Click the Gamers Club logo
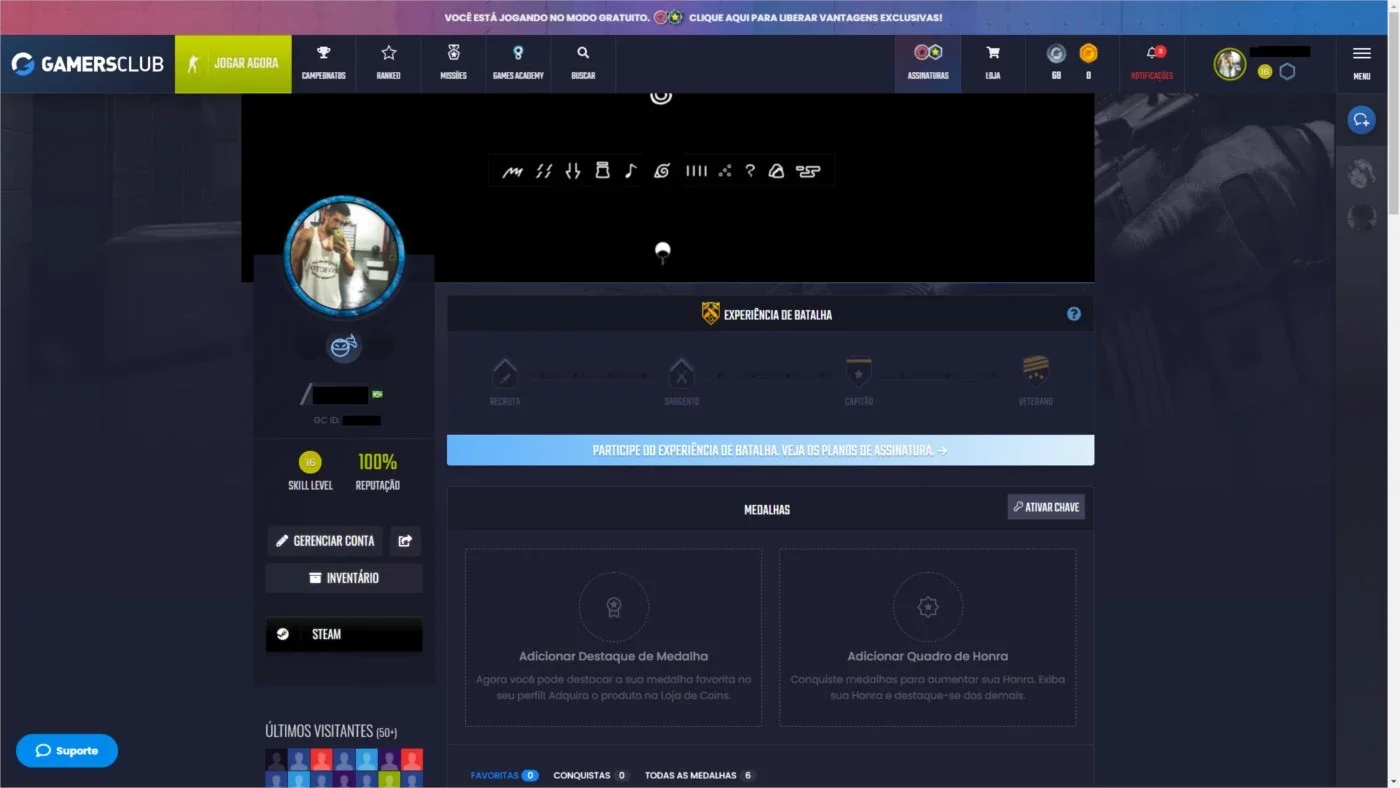The width and height of the screenshot is (1400, 788). pyautogui.click(x=87, y=64)
